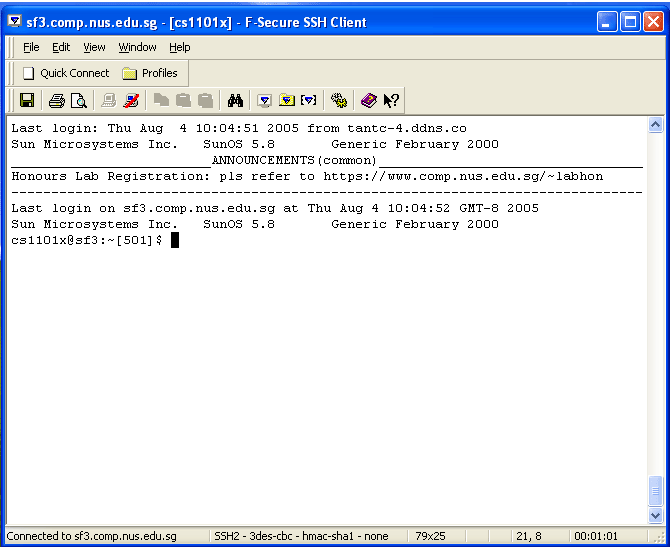Open the Profiles folder button
The height and width of the screenshot is (550, 670).
[150, 74]
